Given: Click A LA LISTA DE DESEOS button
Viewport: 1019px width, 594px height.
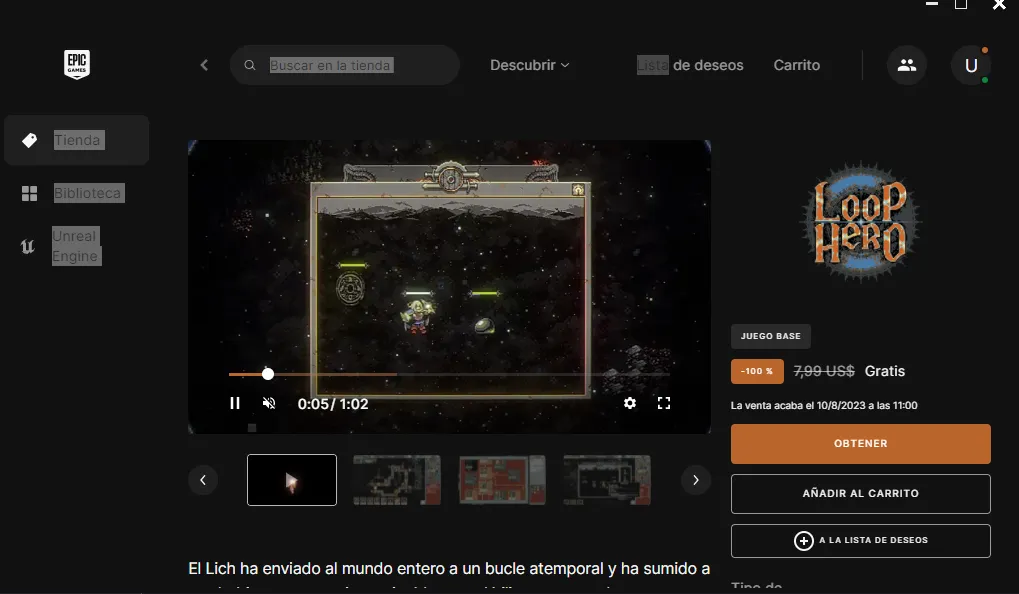Looking at the screenshot, I should pos(860,541).
